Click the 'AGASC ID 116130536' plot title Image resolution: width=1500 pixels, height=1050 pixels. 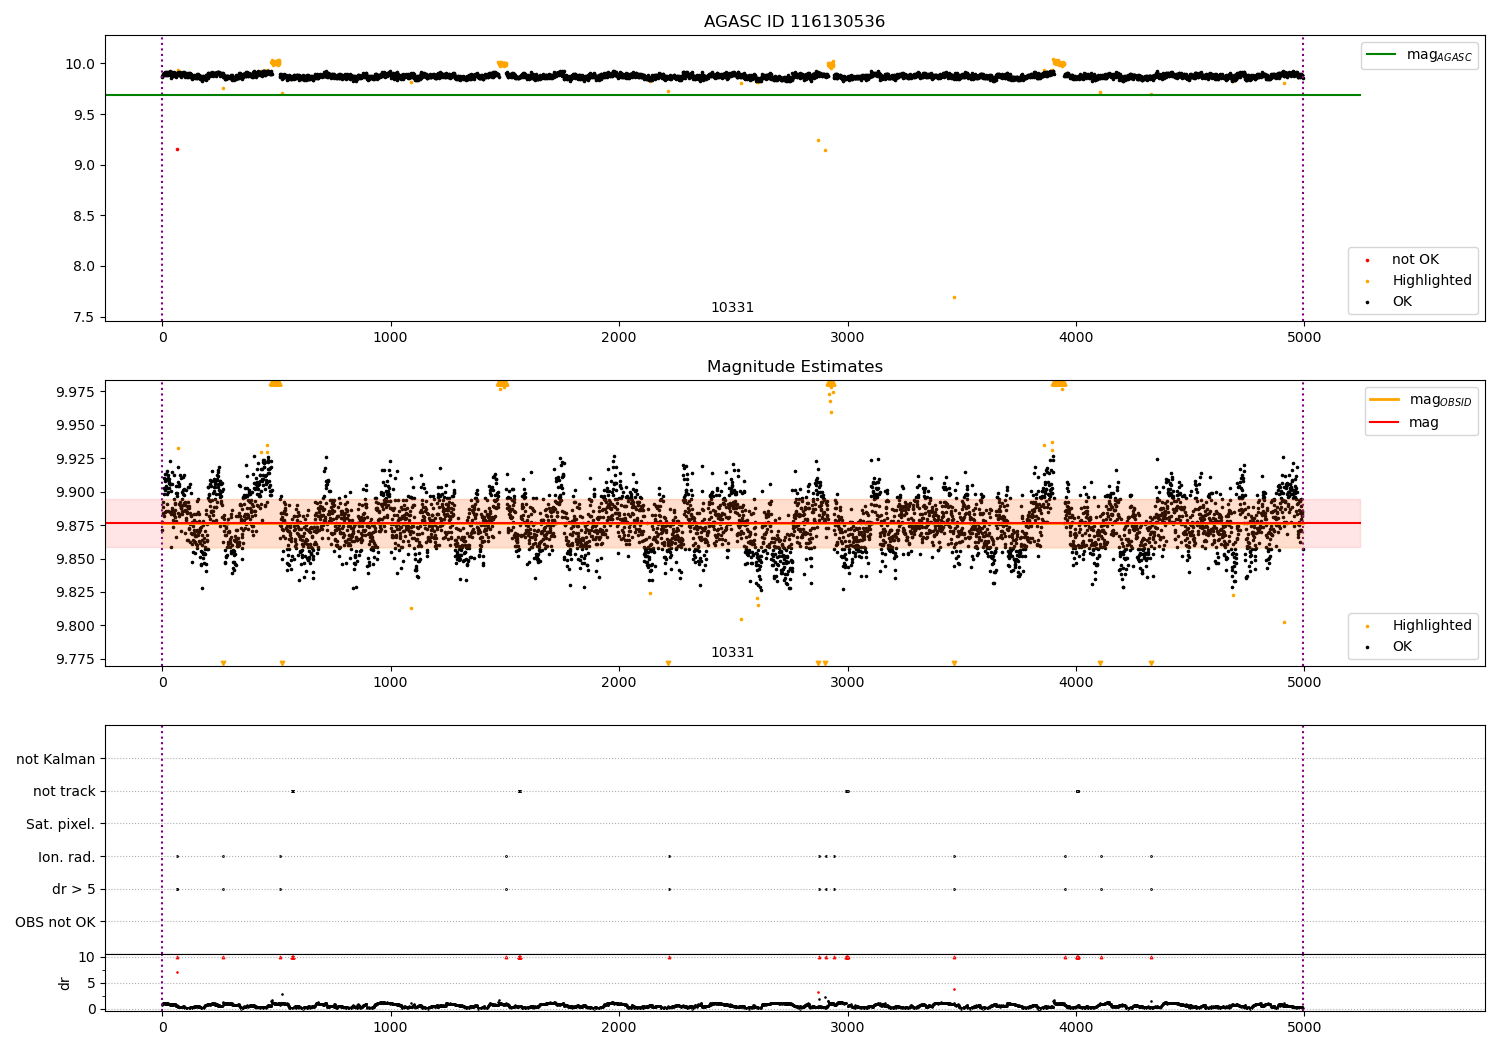point(794,22)
